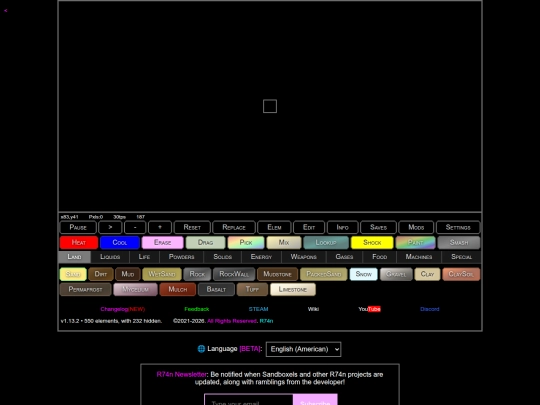Switch to the Liquids category tab
Viewport: 540px width, 405px height.
pyautogui.click(x=110, y=257)
